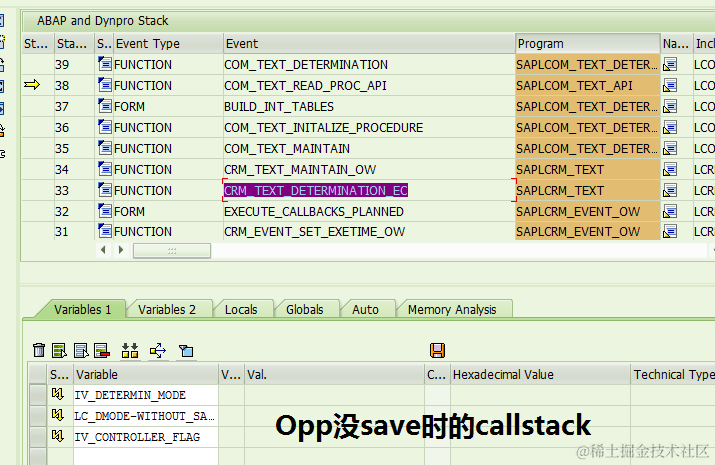Click the save diskette icon above the variables table

(437, 350)
